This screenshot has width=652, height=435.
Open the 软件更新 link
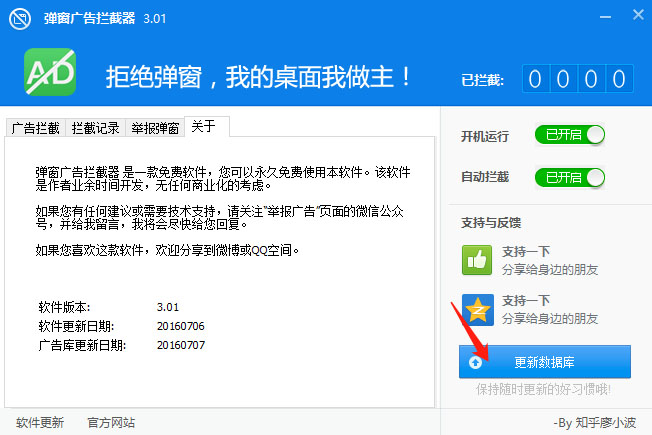tap(40, 423)
